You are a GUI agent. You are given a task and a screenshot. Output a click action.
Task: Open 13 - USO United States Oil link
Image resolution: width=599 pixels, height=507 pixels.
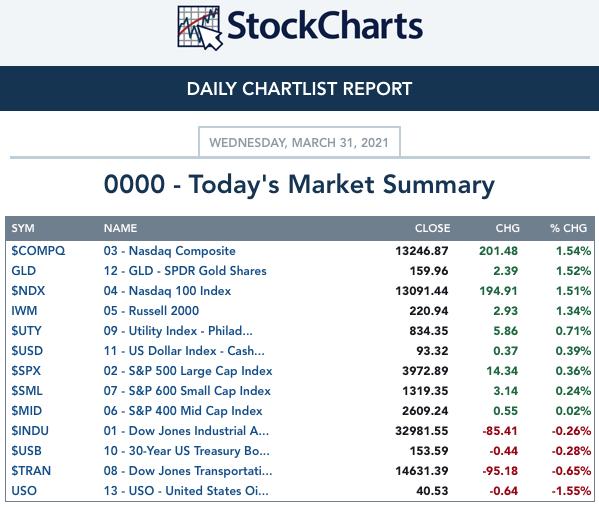tap(186, 491)
